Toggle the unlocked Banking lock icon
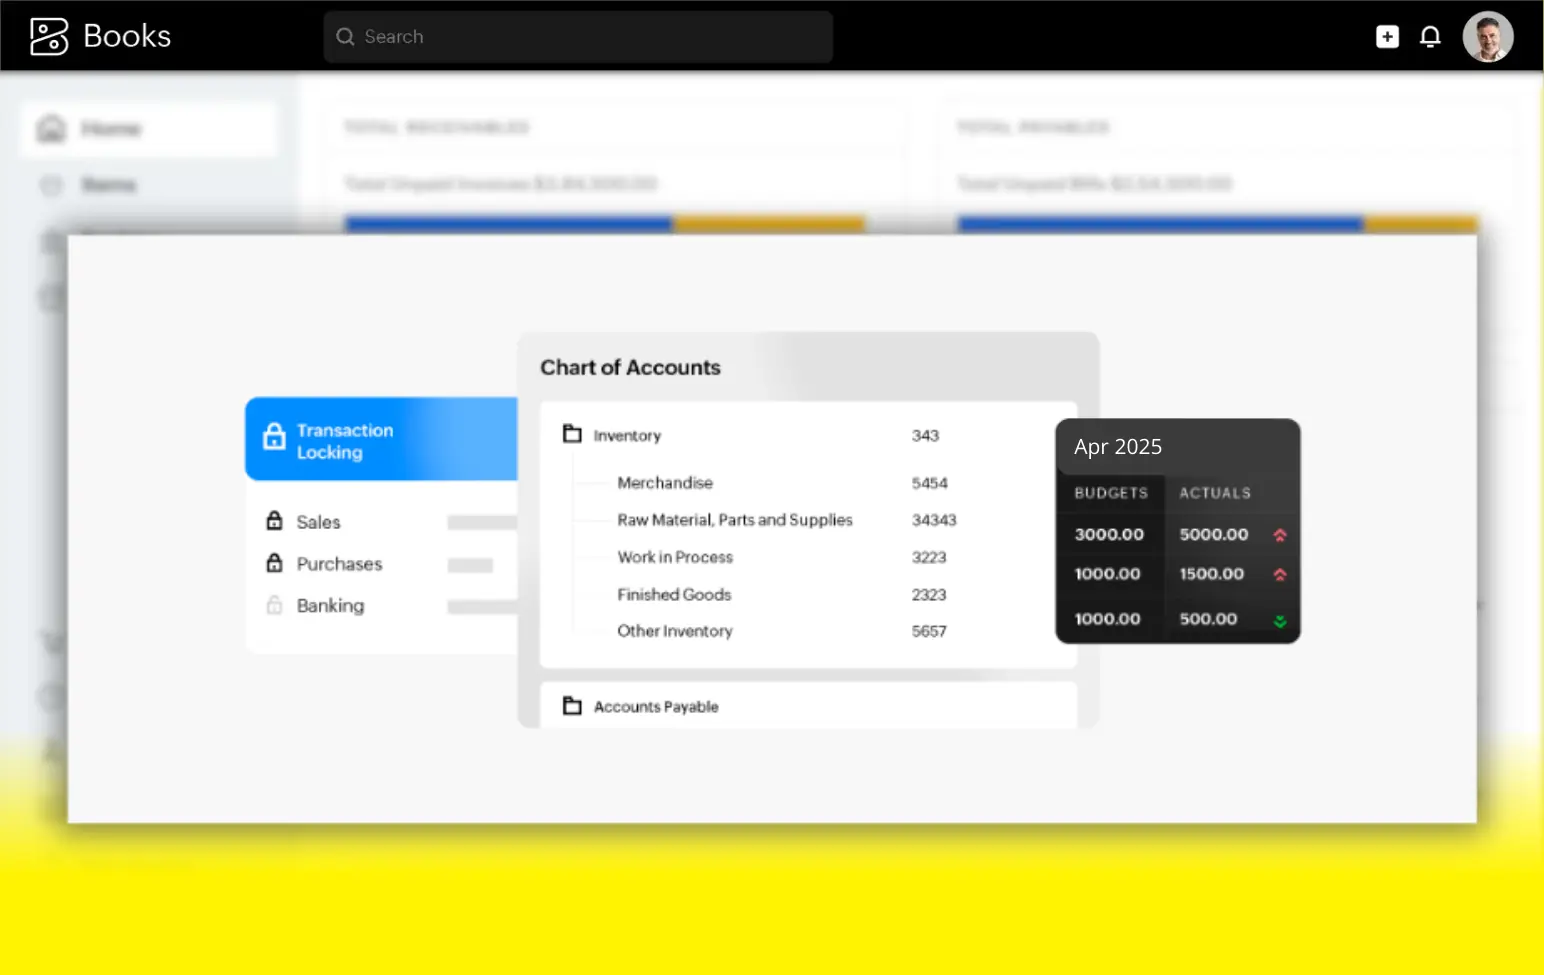The width and height of the screenshot is (1544, 975). [x=274, y=605]
